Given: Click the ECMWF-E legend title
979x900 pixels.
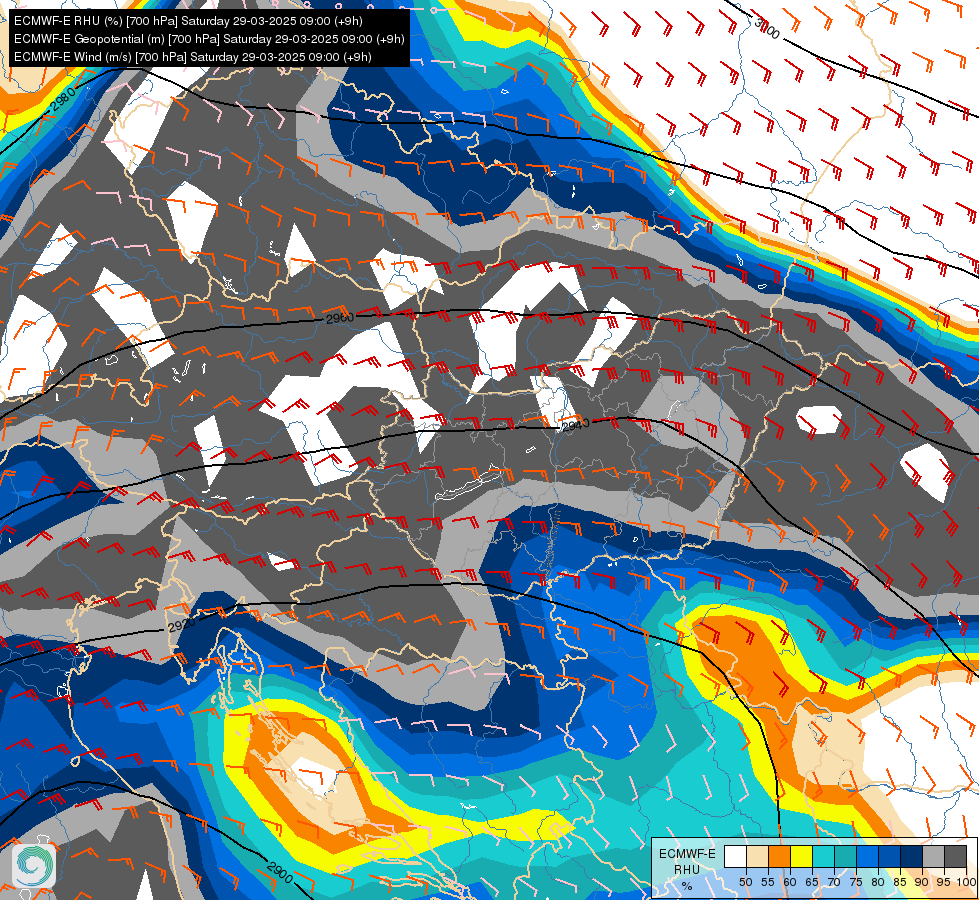Looking at the screenshot, I should pyautogui.click(x=687, y=854).
